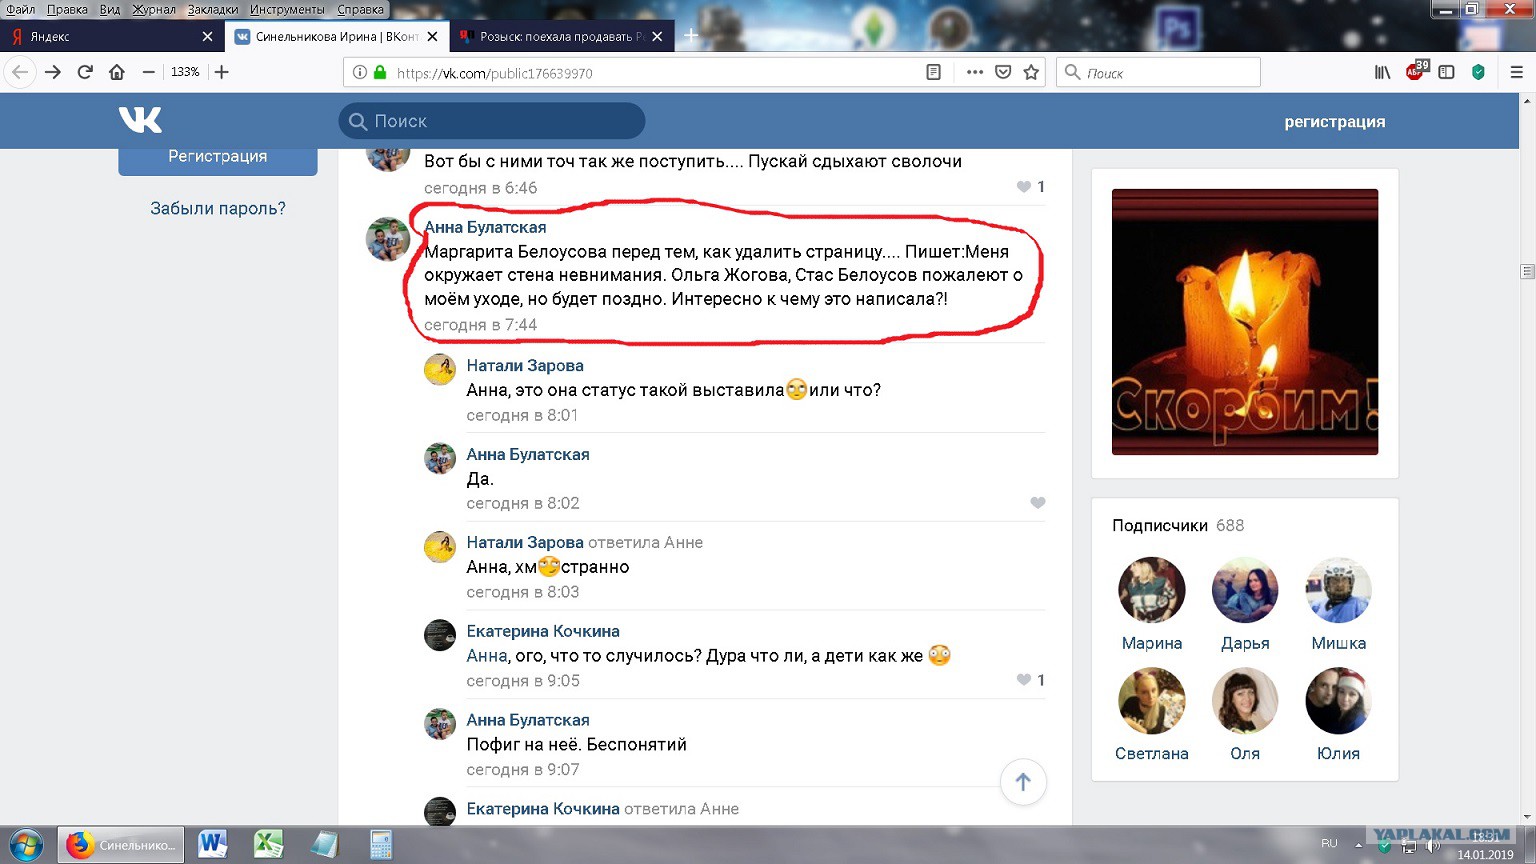Open the Правка menu
Image resolution: width=1536 pixels, height=864 pixels.
[x=67, y=9]
